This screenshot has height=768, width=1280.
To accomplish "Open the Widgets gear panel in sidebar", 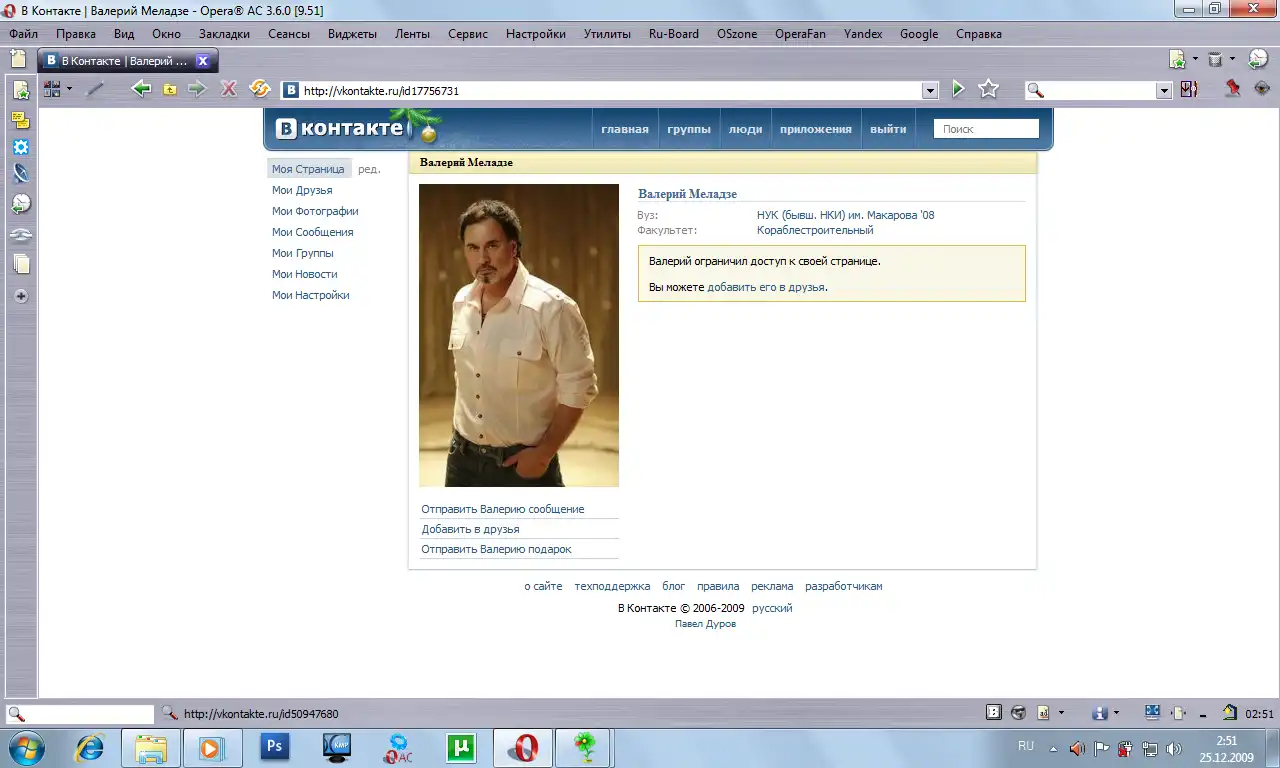I will tap(20, 147).
